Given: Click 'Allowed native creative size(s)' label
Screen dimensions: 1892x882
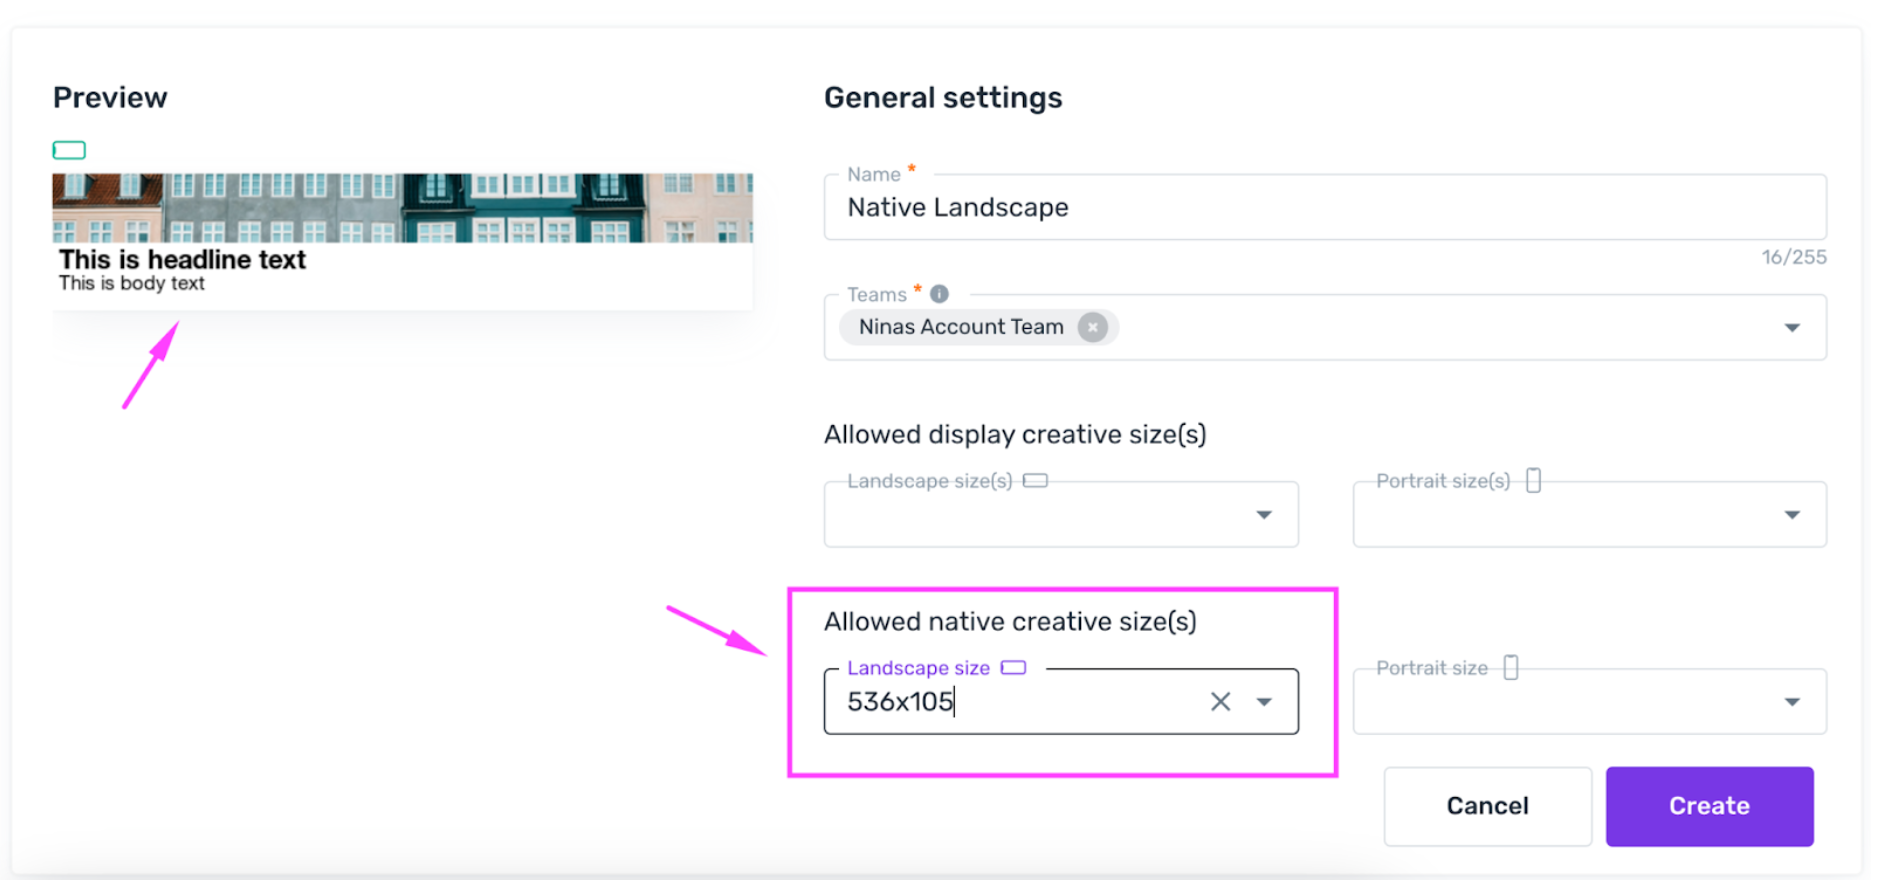Looking at the screenshot, I should click(1010, 622).
